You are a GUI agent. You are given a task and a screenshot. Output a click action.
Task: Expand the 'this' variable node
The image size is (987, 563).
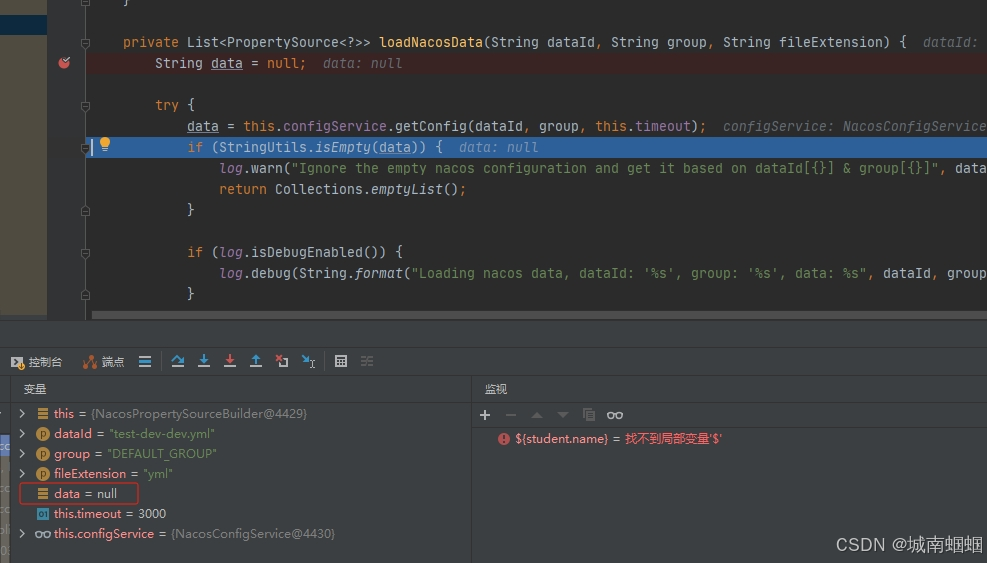pyautogui.click(x=22, y=414)
